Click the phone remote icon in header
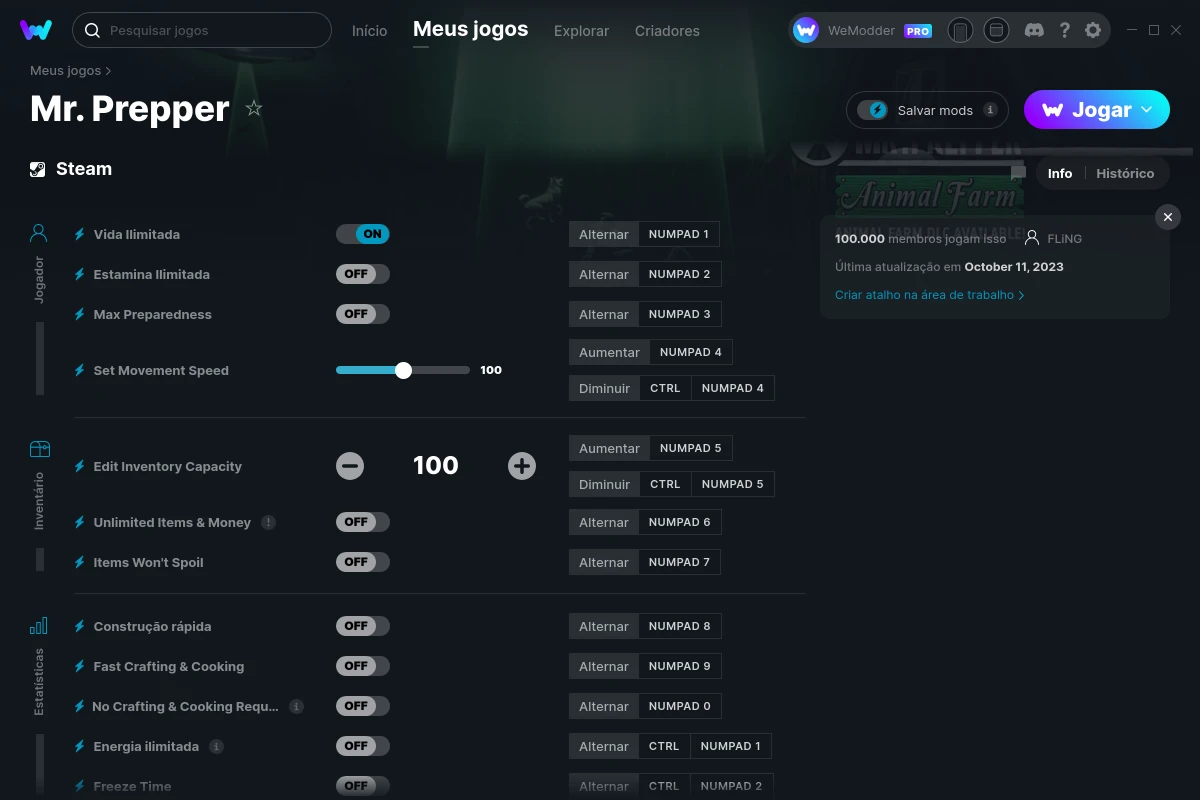The height and width of the screenshot is (800, 1200). [960, 30]
